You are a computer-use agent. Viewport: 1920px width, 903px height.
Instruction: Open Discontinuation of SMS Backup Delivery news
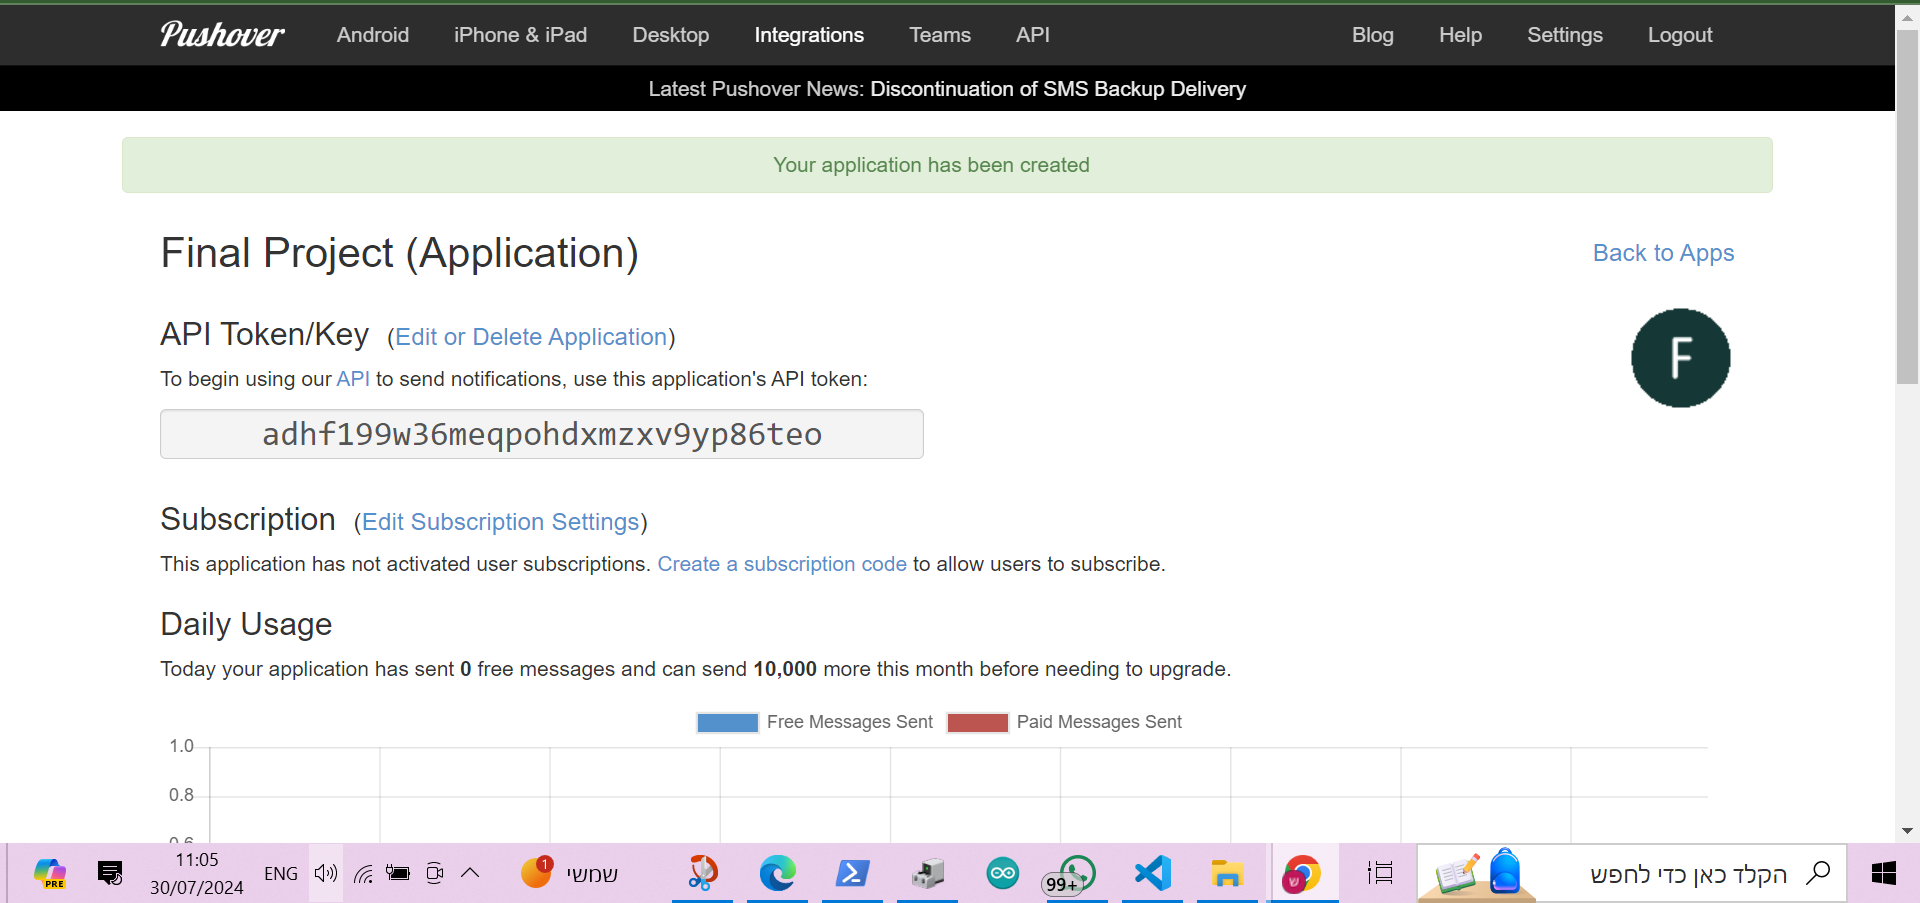point(1058,89)
